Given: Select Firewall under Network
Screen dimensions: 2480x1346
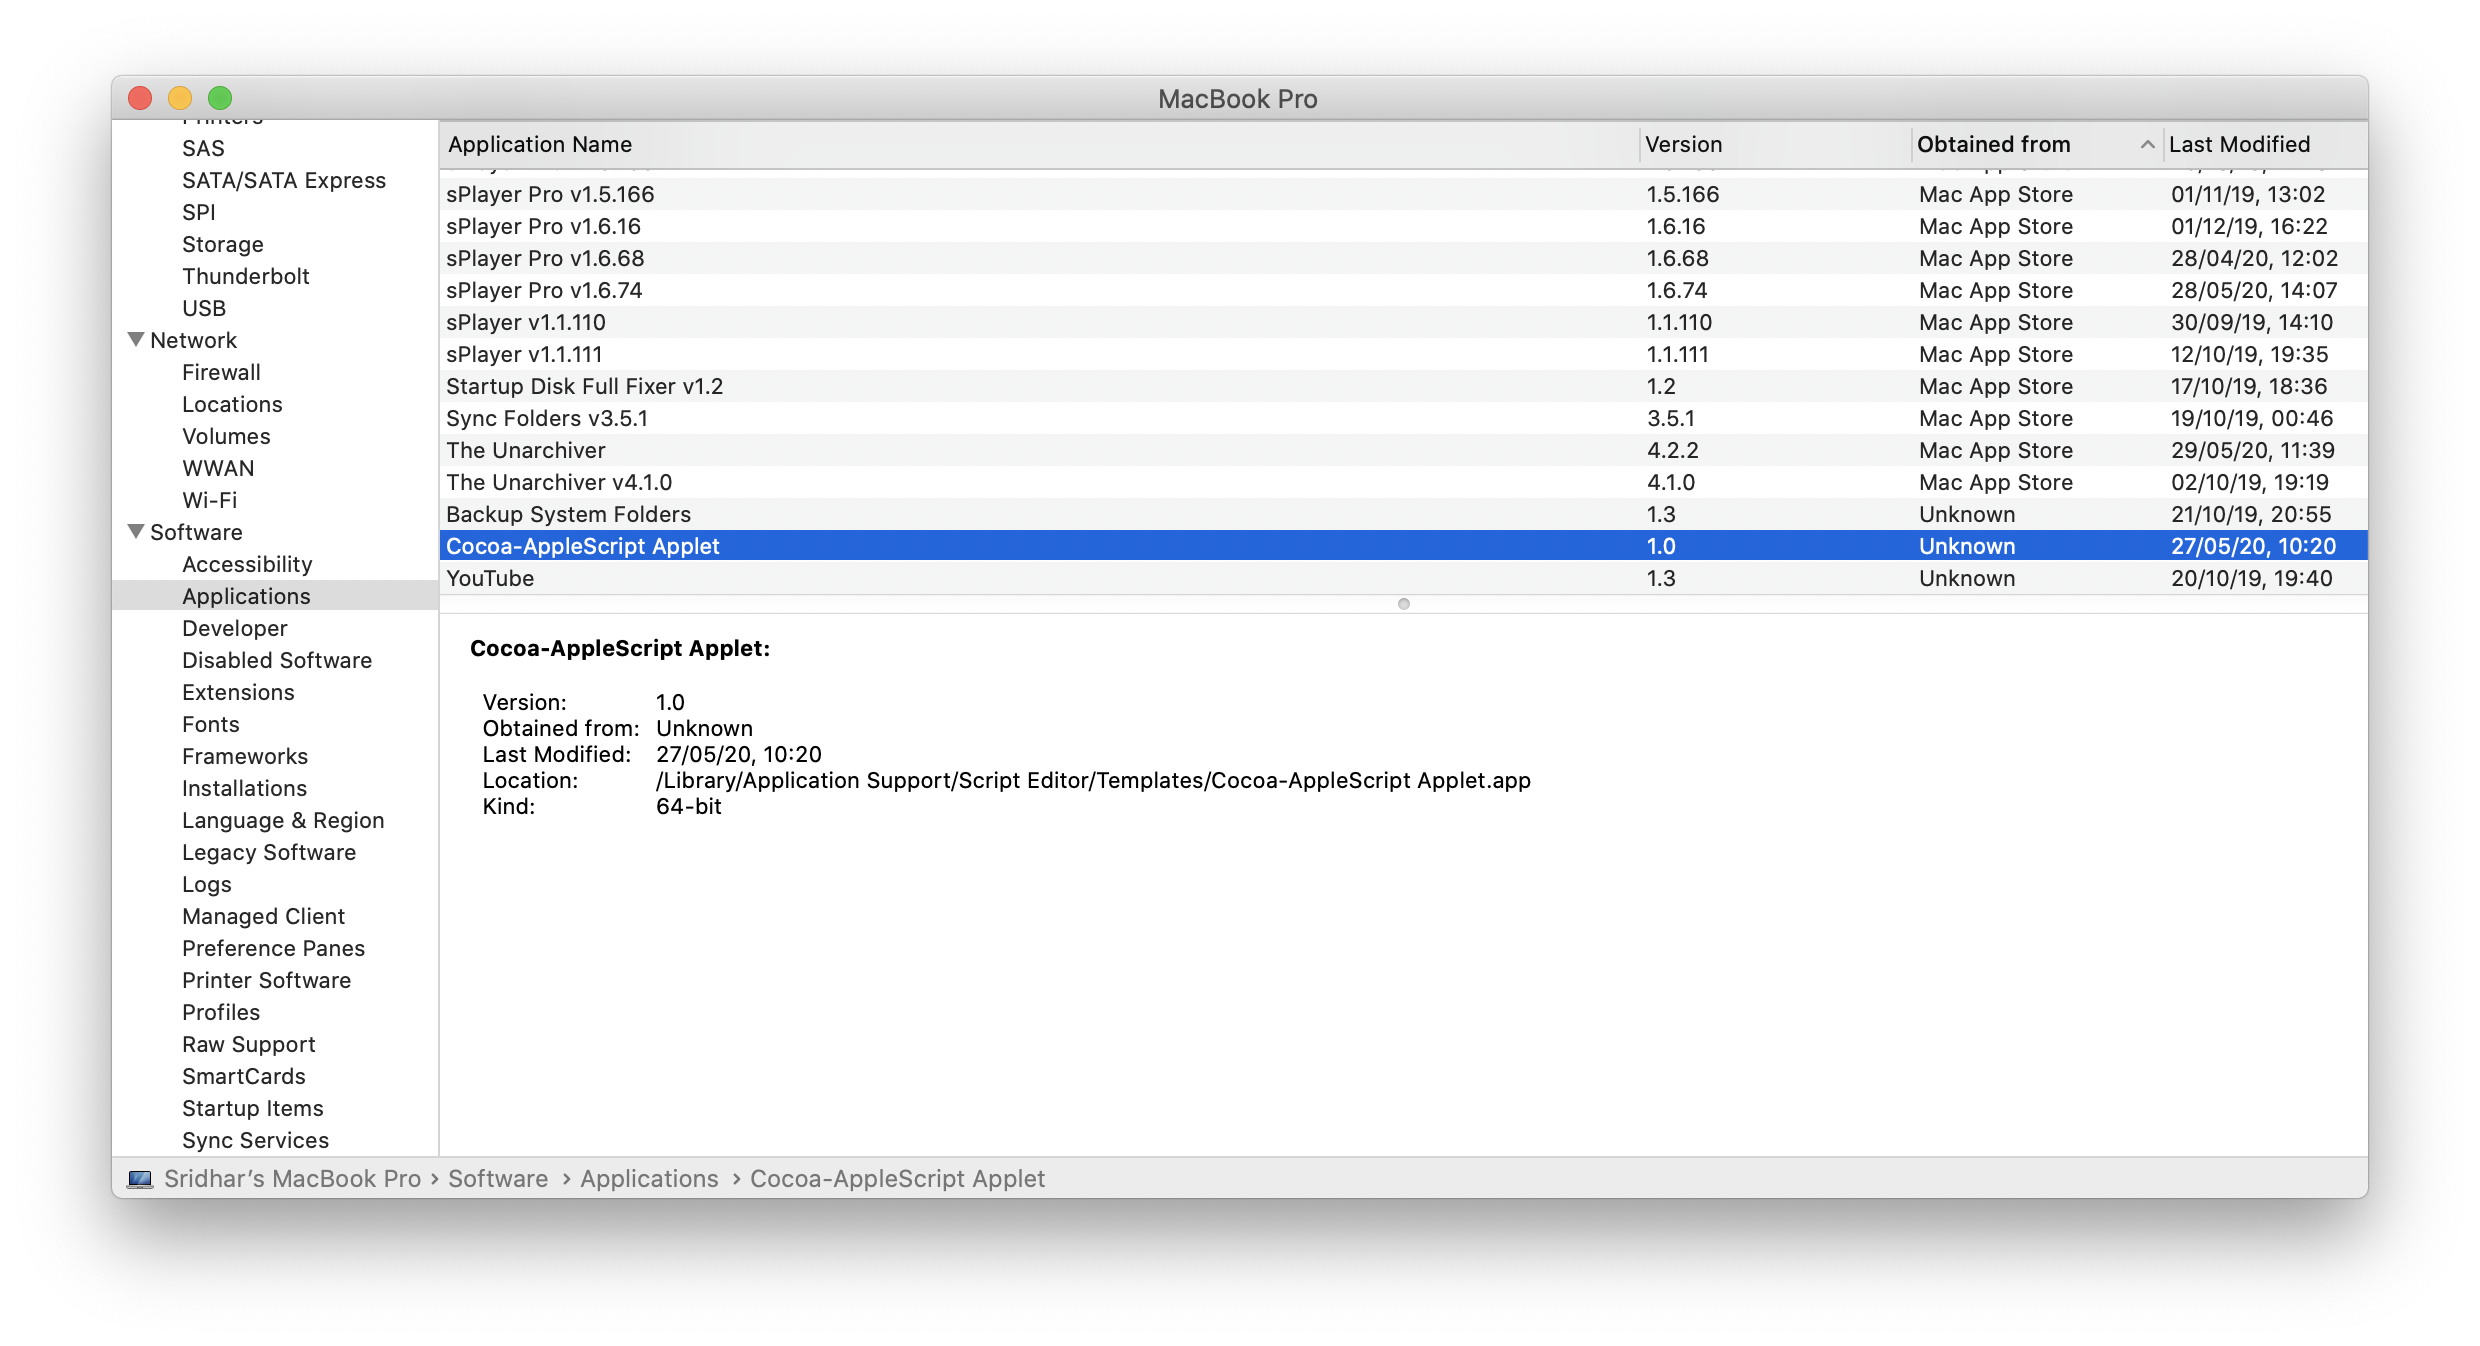Looking at the screenshot, I should (221, 372).
